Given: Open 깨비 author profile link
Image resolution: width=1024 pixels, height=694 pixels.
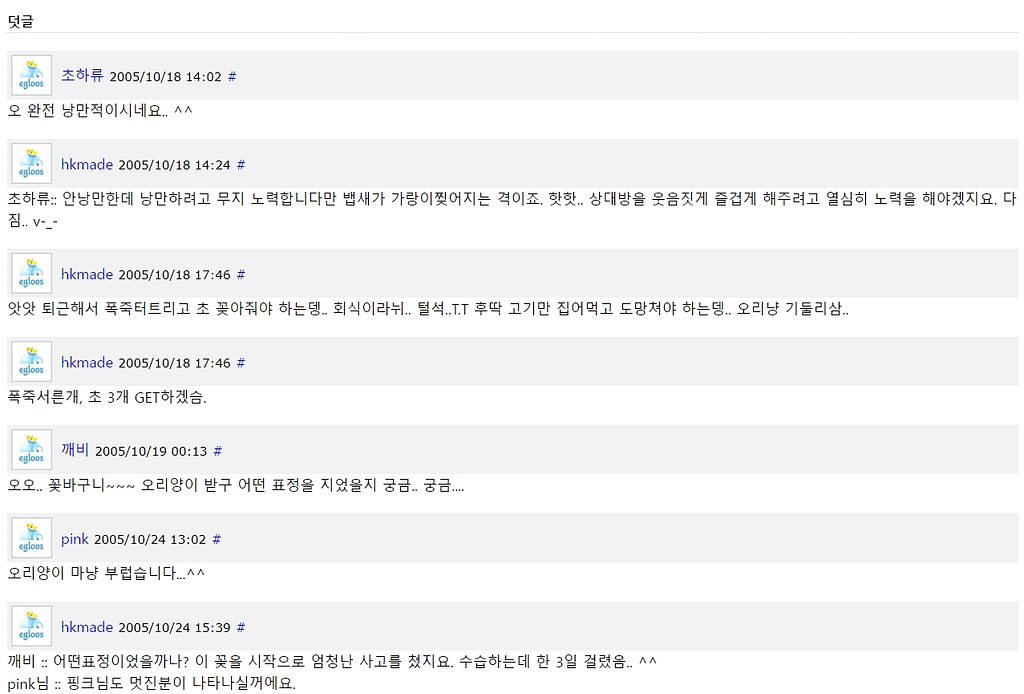Looking at the screenshot, I should pos(74,449).
